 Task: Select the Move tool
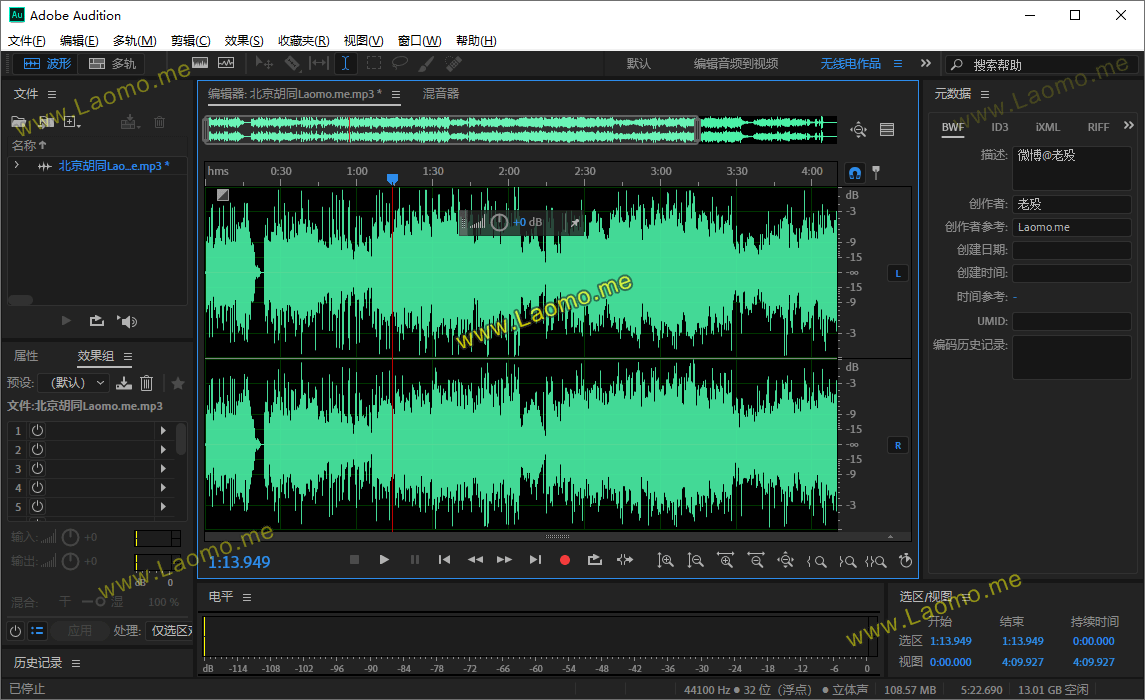264,64
